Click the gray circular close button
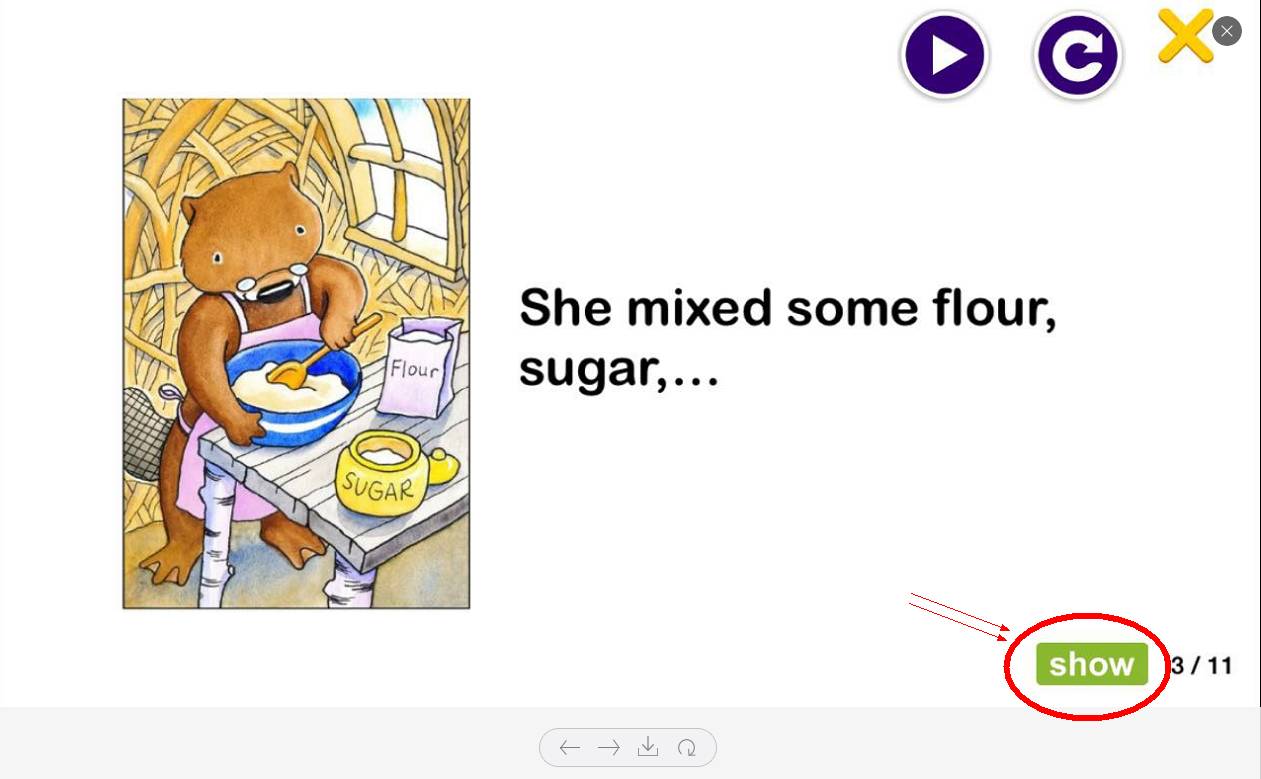This screenshot has height=779, width=1261. [x=1227, y=31]
